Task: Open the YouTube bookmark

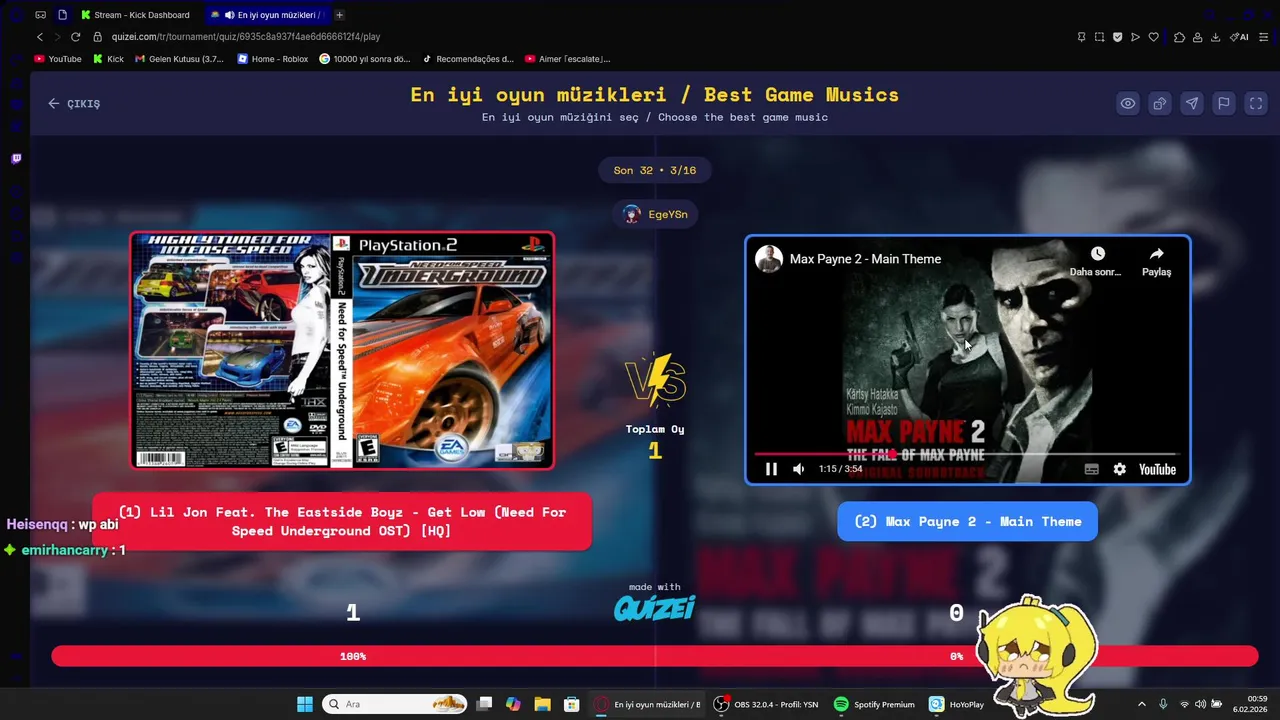Action: [x=58, y=59]
